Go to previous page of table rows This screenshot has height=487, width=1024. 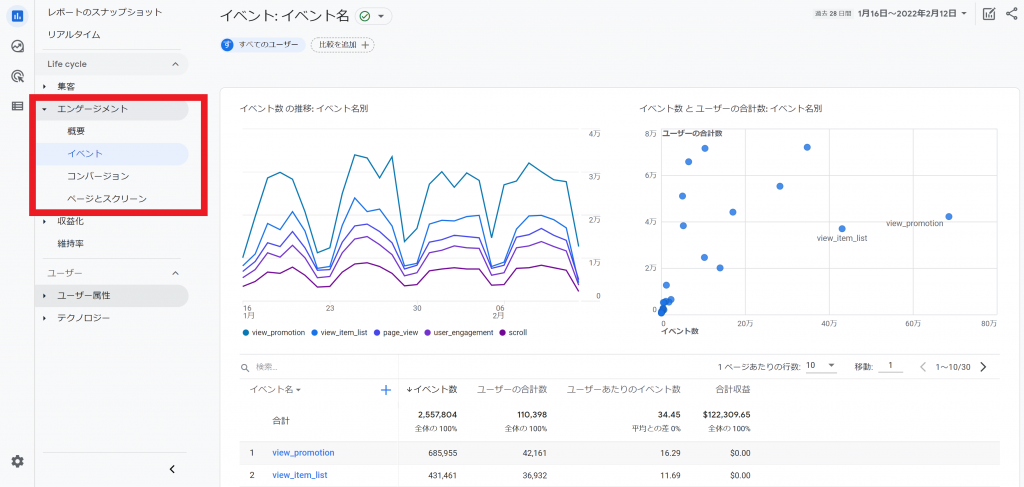pyautogui.click(x=923, y=367)
